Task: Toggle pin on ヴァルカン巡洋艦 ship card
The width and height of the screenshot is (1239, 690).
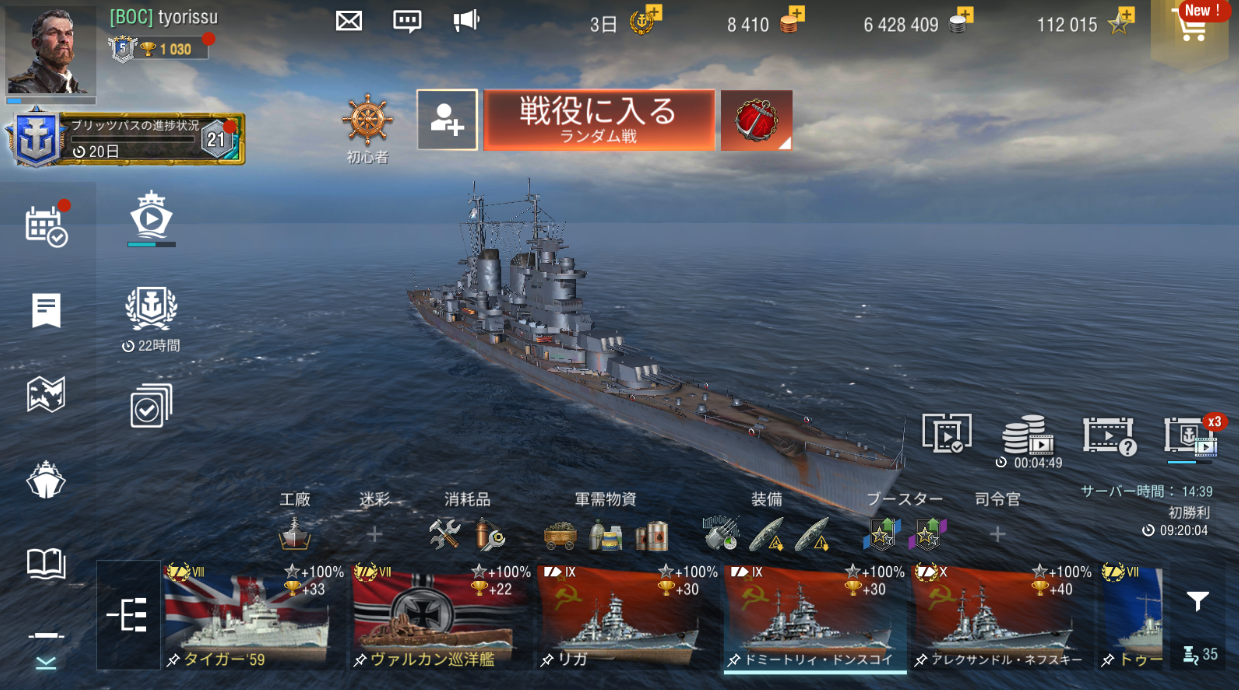Action: point(360,660)
